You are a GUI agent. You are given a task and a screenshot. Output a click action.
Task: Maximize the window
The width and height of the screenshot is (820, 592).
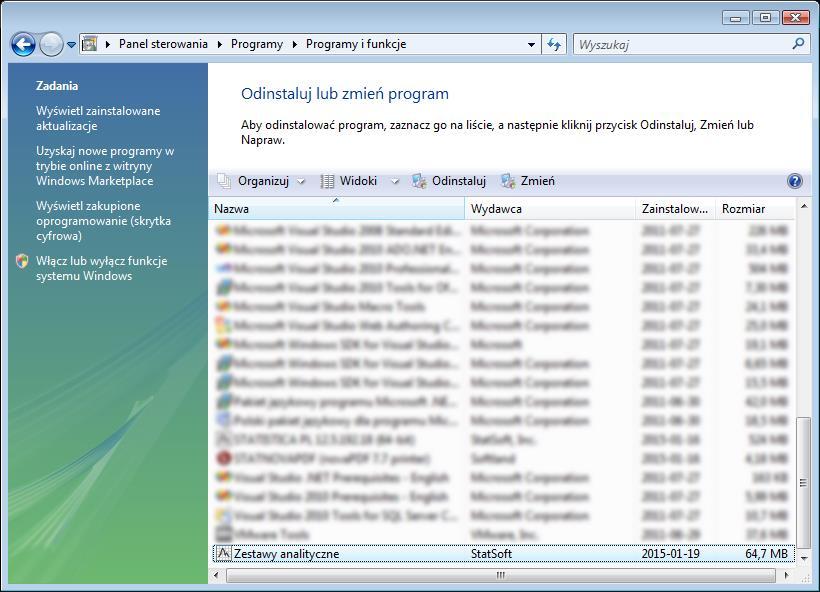766,18
